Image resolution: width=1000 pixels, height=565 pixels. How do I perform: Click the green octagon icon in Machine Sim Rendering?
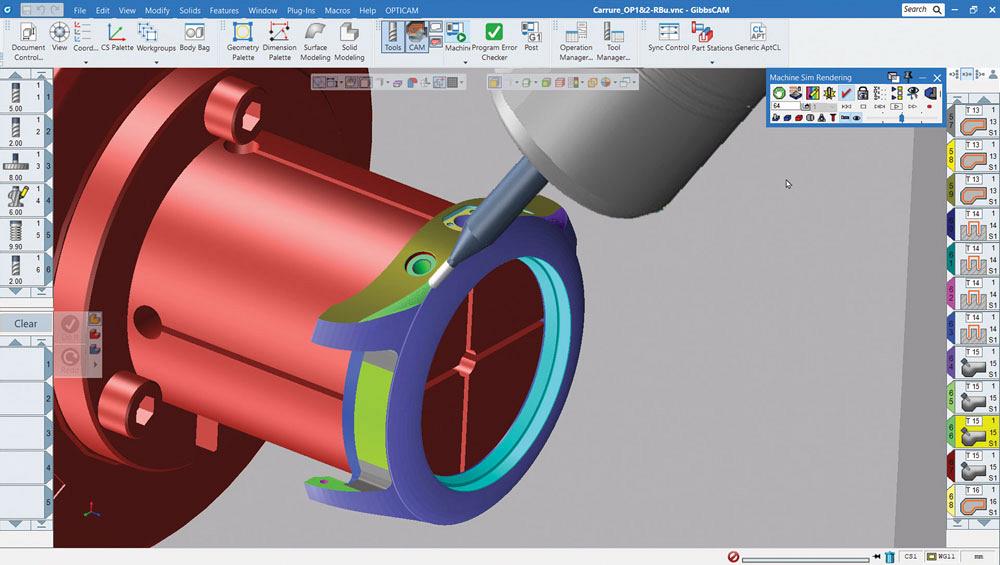coord(779,92)
